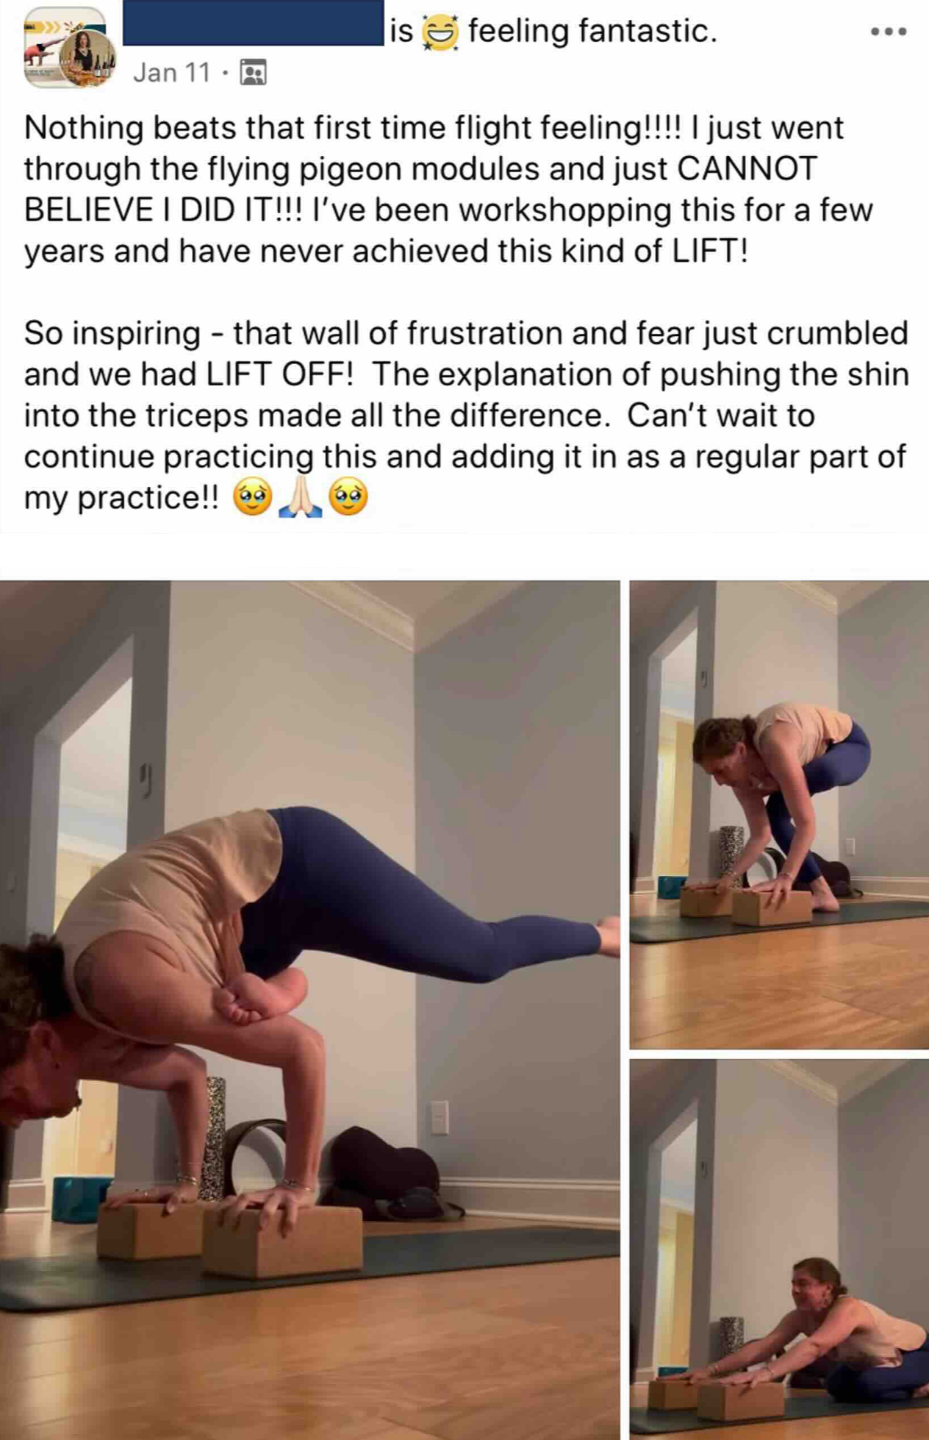This screenshot has width=929, height=1440.
Task: Click the group audience icon beside Jan 11
Action: click(x=254, y=73)
